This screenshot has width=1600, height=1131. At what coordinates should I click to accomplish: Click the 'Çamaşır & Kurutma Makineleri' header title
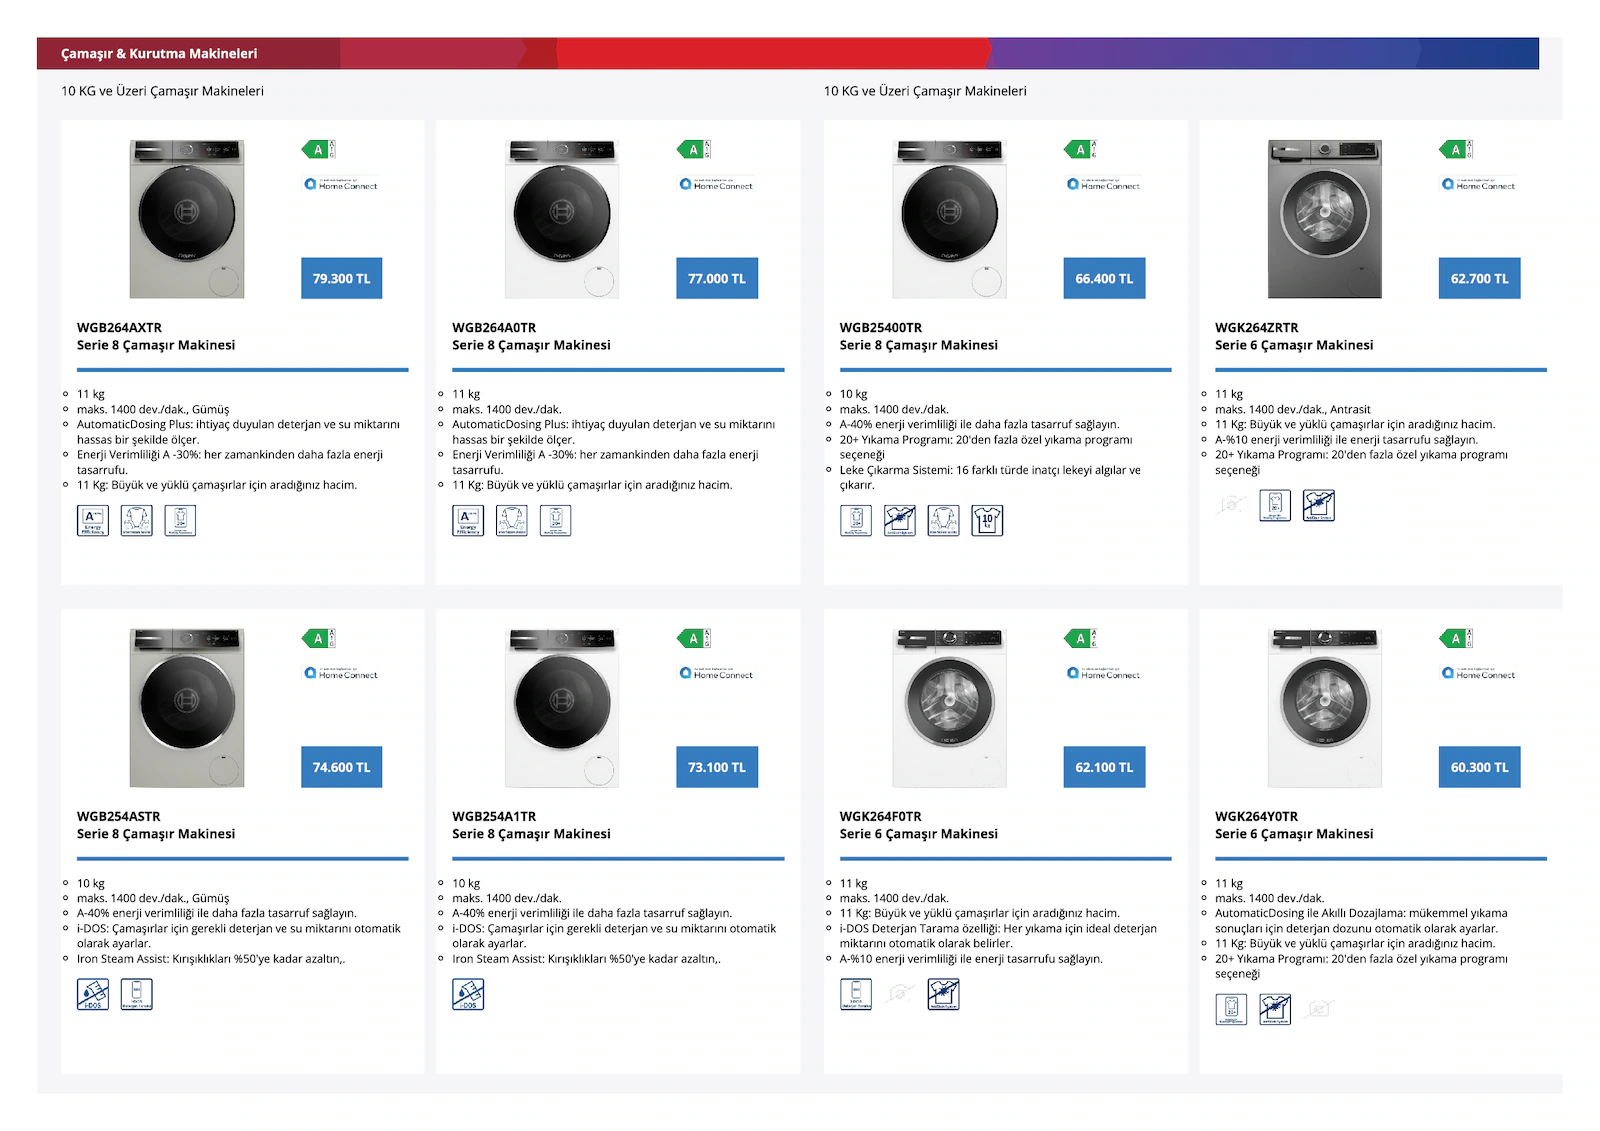point(159,54)
